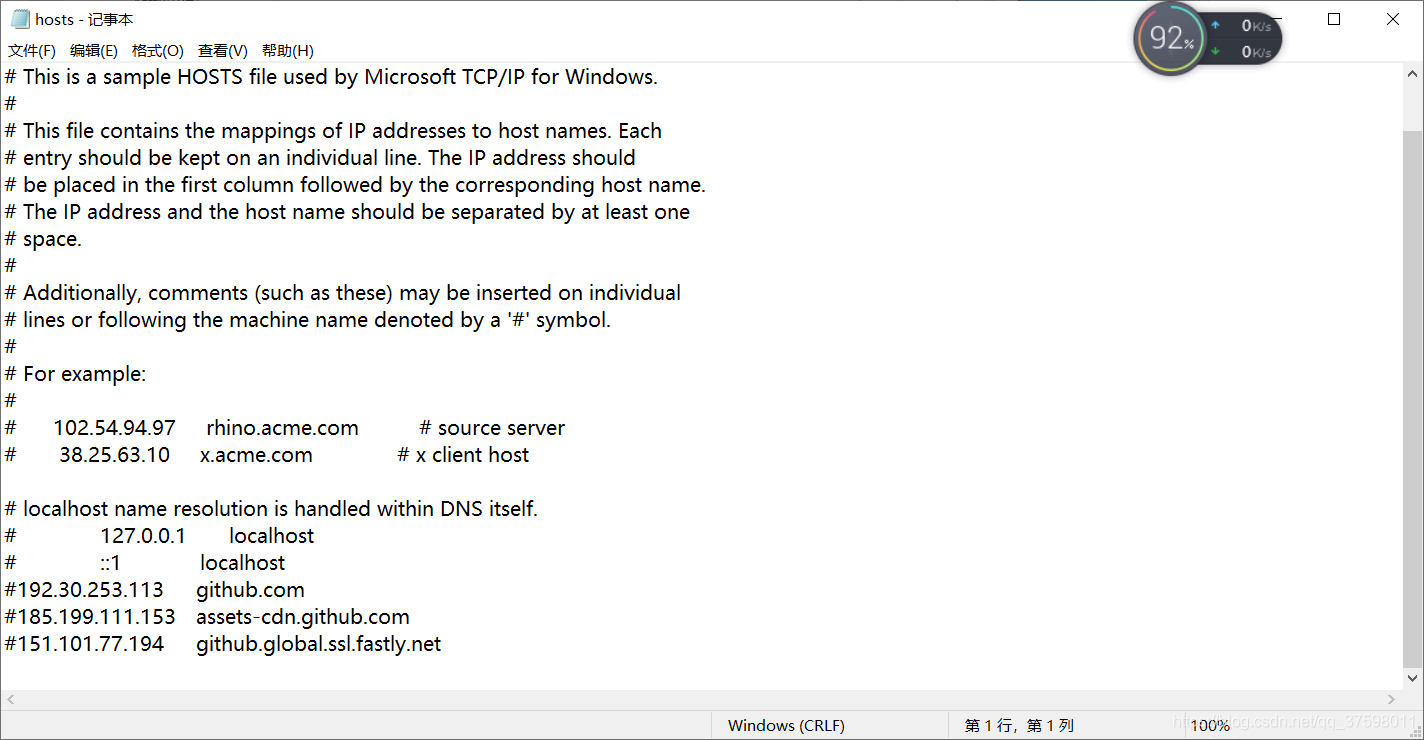The image size is (1424, 740).
Task: Click the download speed arrow indicator
Action: click(1216, 51)
